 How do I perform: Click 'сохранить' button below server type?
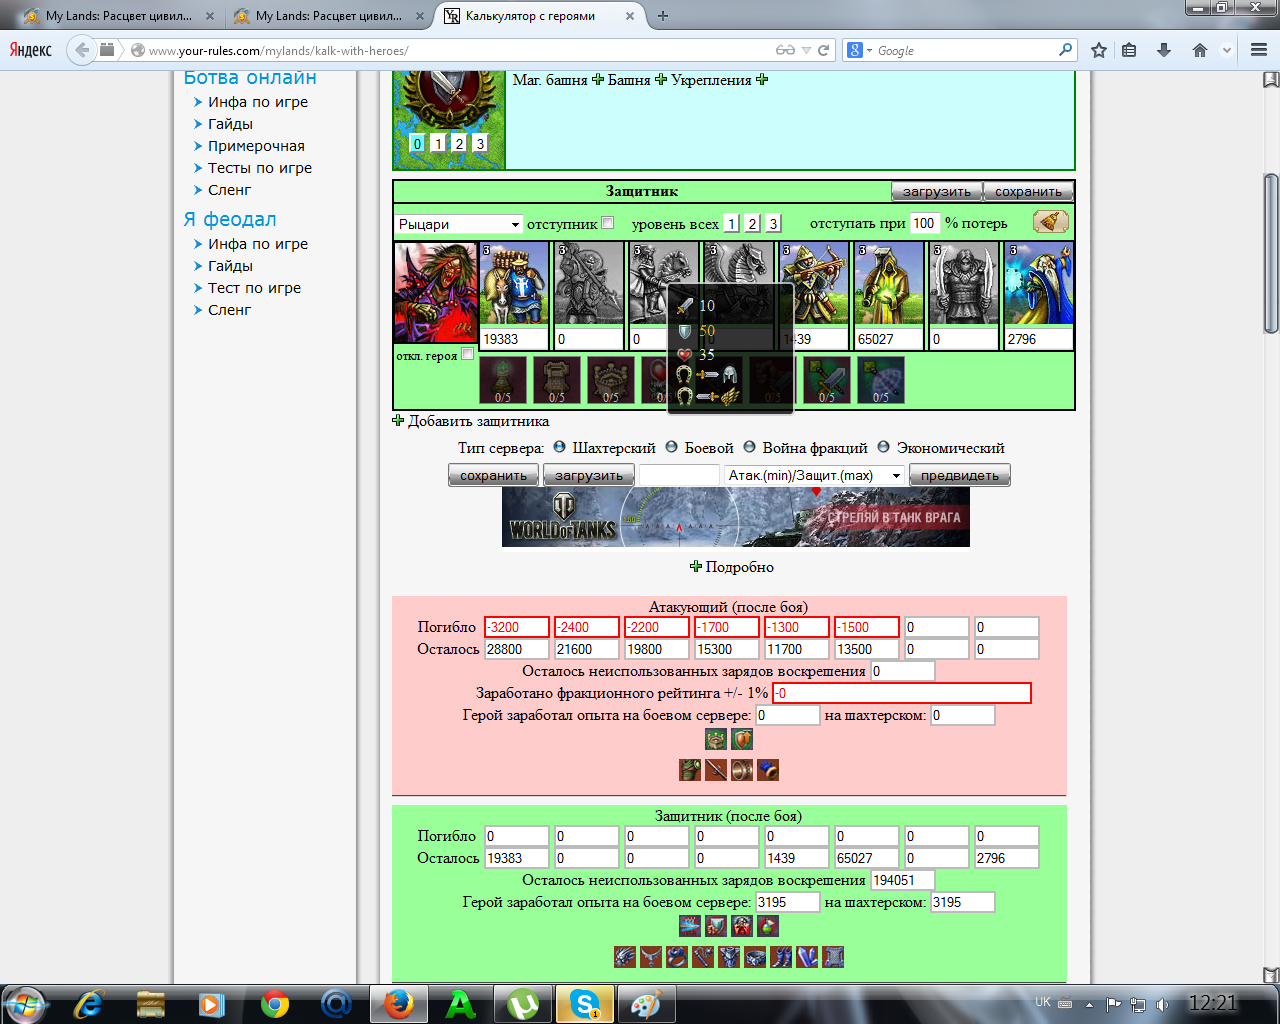pos(494,475)
